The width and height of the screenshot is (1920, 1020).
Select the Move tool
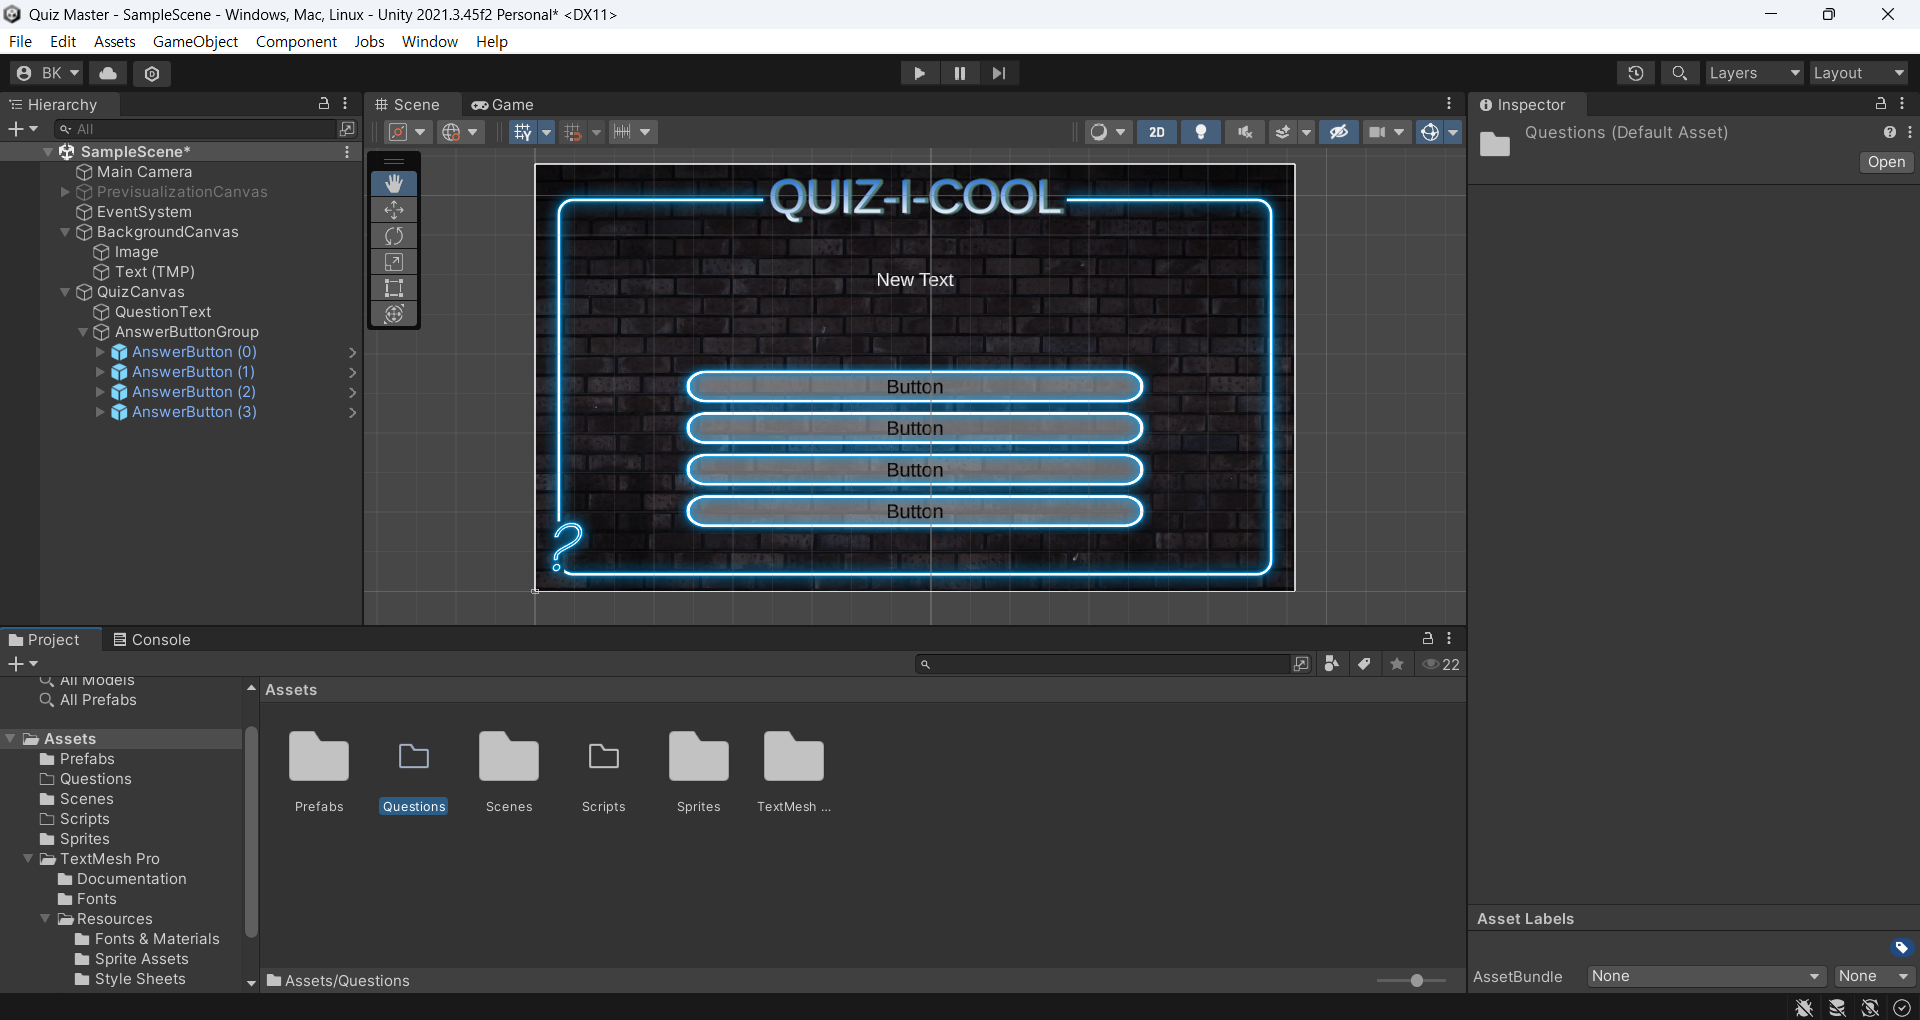point(394,210)
